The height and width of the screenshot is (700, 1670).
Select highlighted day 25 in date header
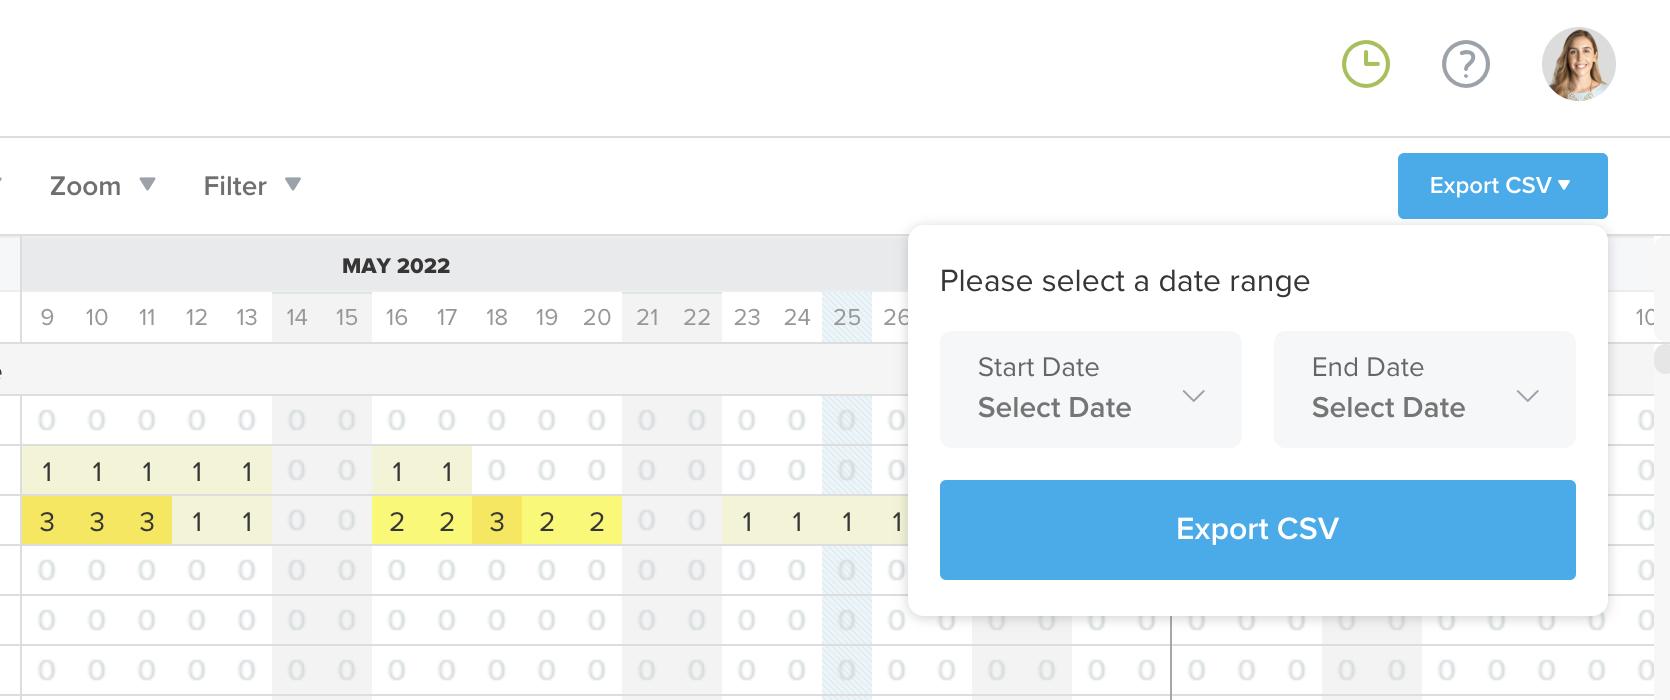[x=847, y=318]
